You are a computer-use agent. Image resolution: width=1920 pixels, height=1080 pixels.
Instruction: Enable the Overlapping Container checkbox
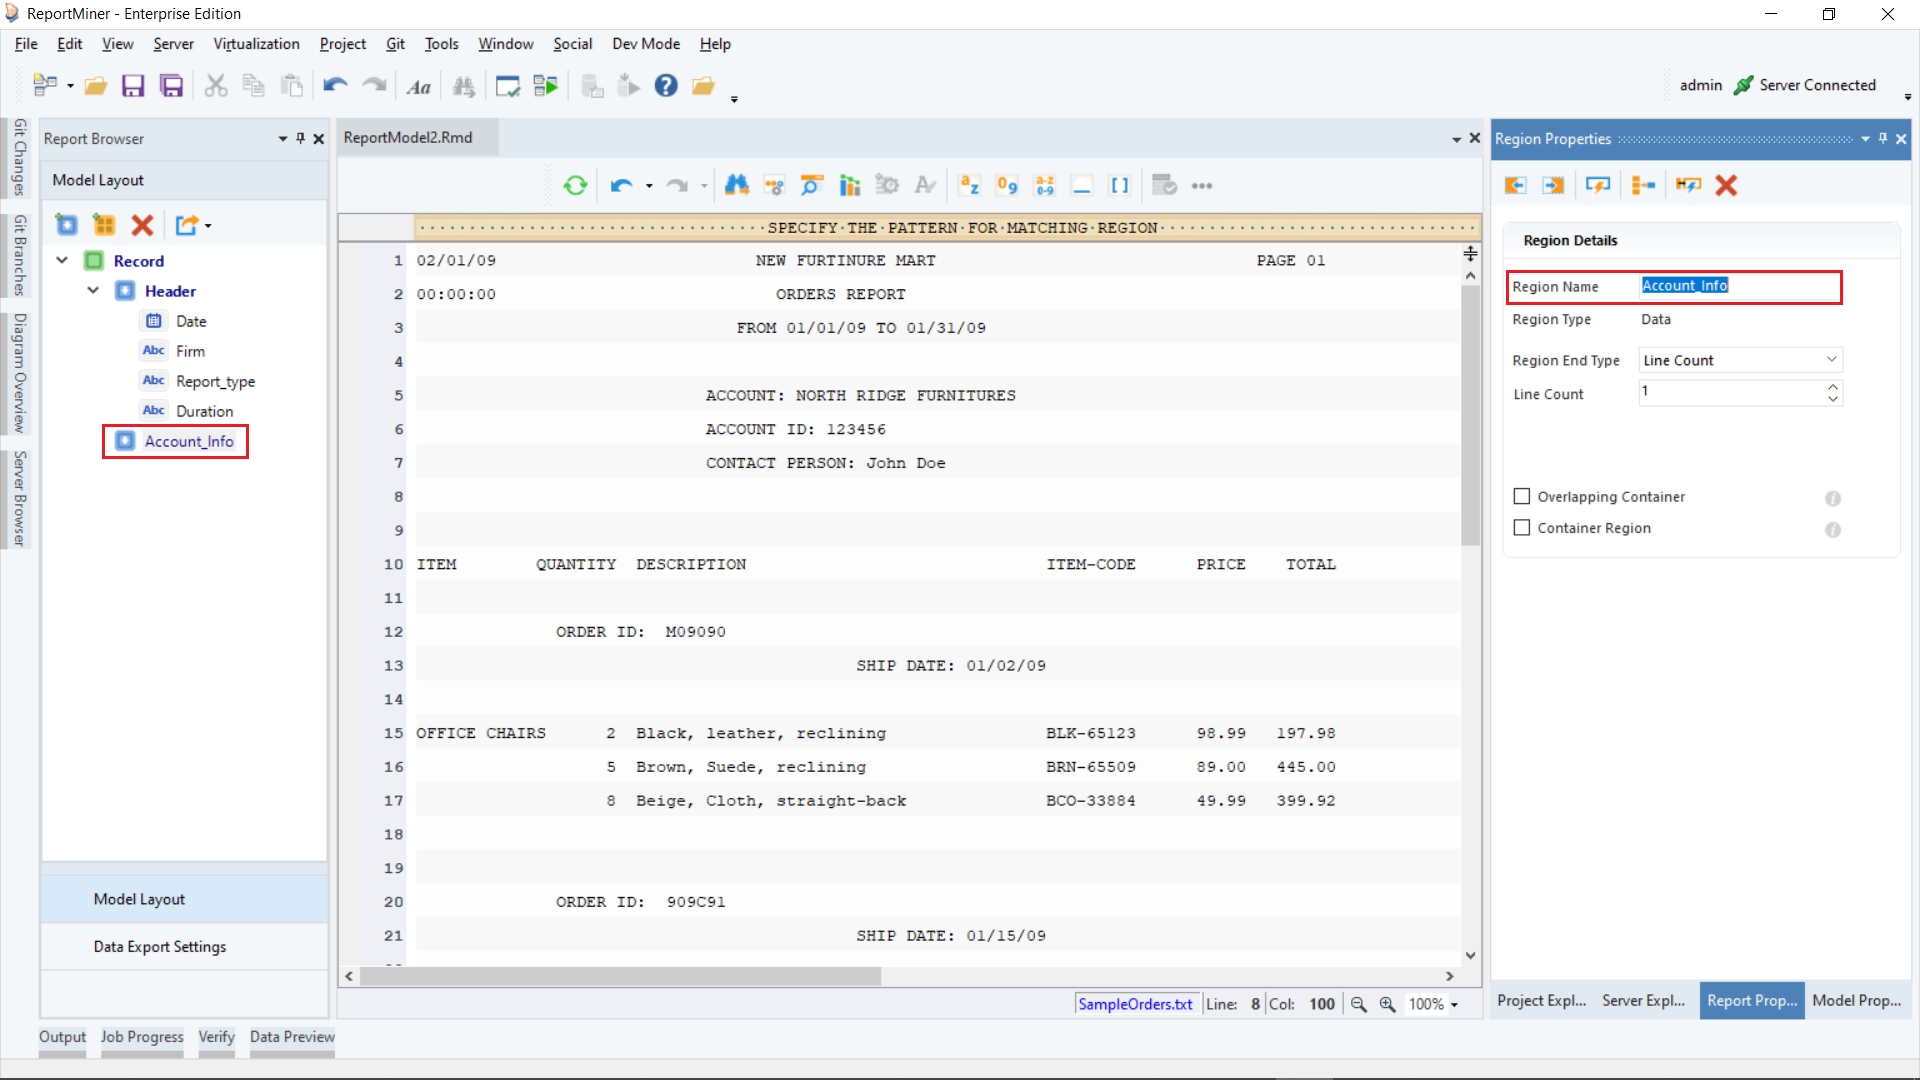point(1522,497)
